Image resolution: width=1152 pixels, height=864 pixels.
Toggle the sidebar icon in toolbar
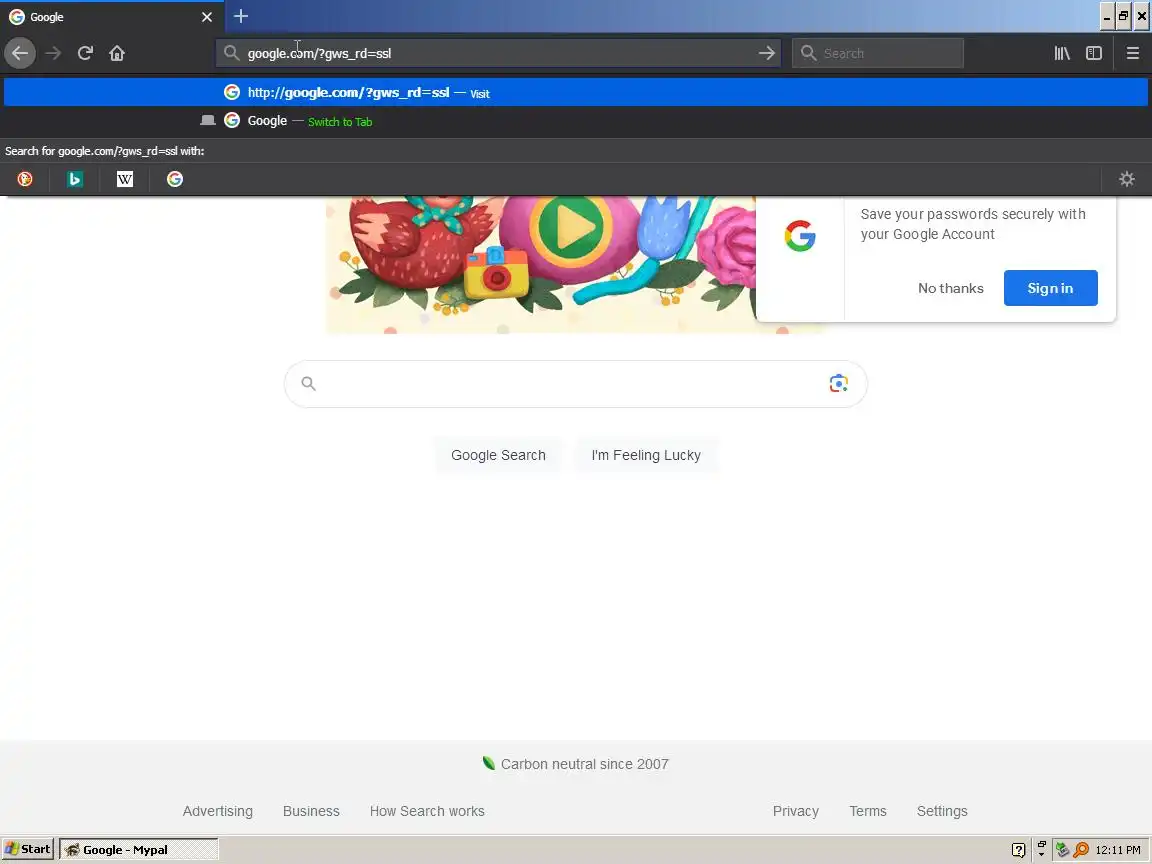(x=1094, y=53)
